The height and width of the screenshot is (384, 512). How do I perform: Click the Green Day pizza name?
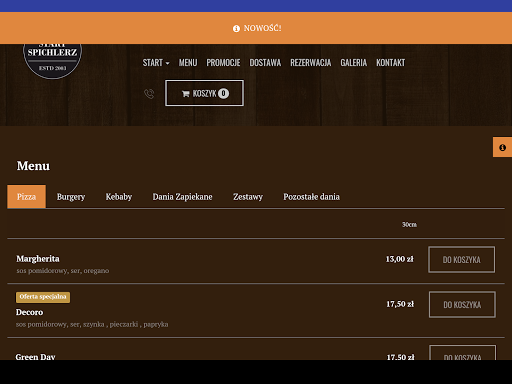pyautogui.click(x=35, y=356)
